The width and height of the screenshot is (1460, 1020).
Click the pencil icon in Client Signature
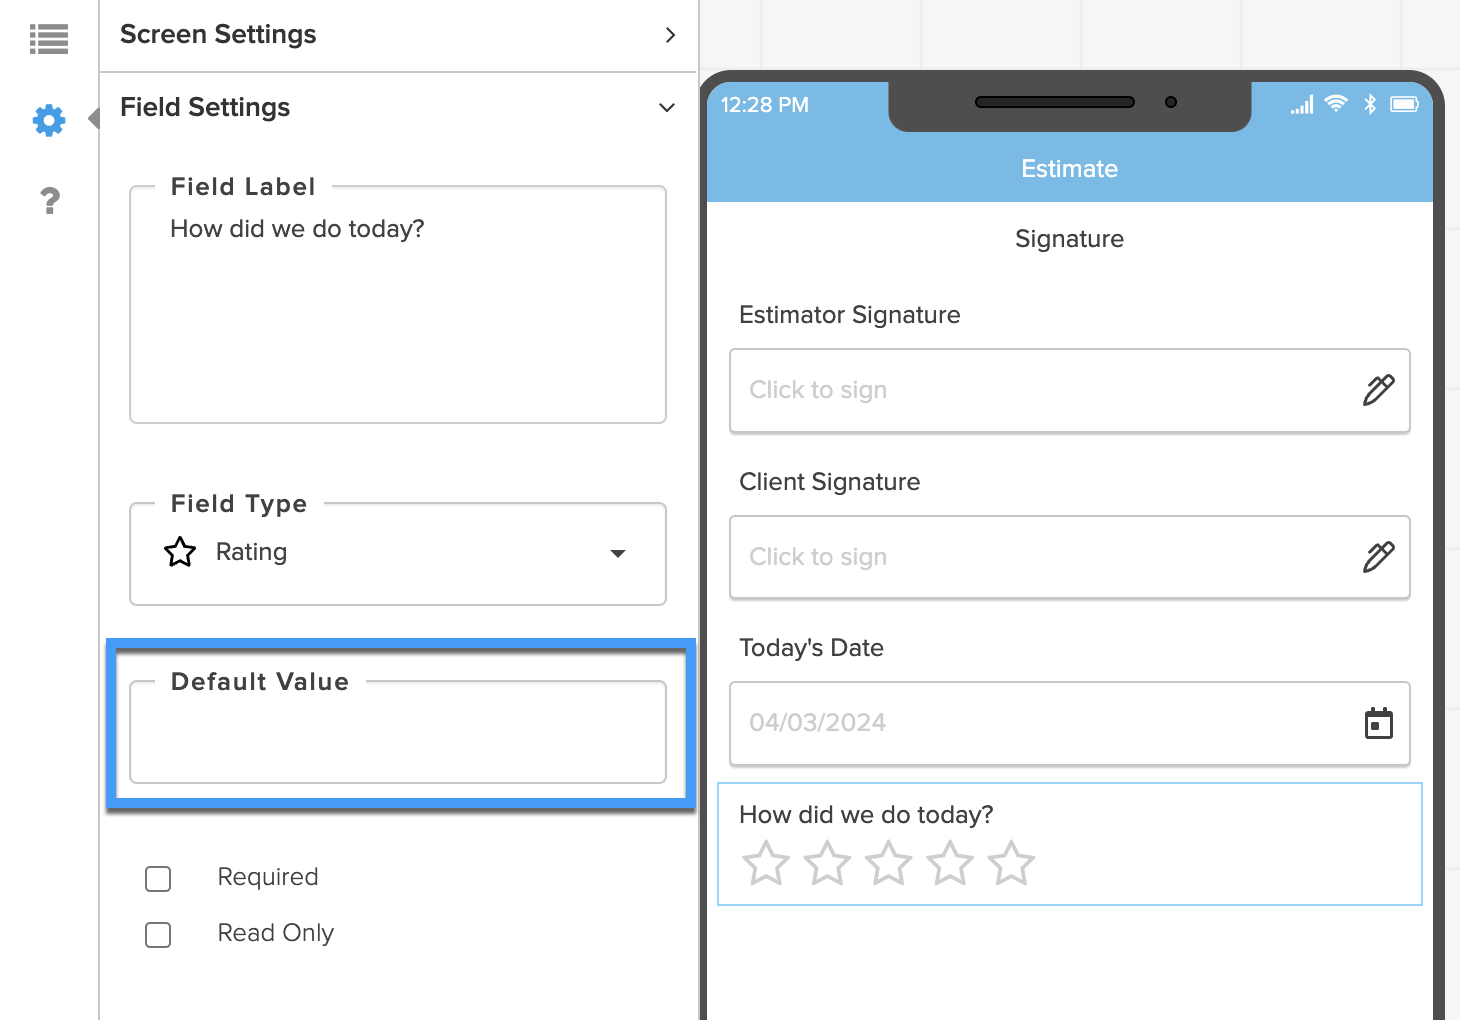coord(1378,557)
